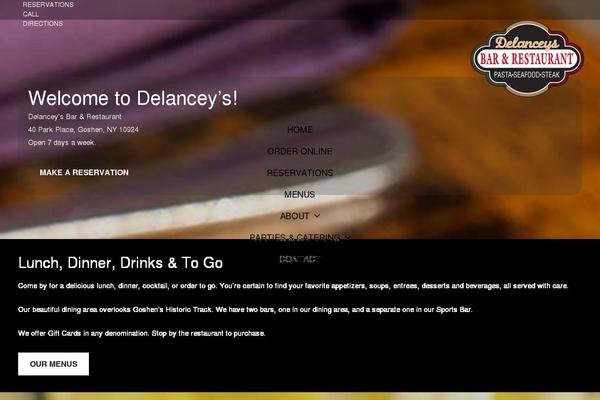This screenshot has width=600, height=400.
Task: Expand the Parties & Catering chevron
Action: click(x=348, y=237)
